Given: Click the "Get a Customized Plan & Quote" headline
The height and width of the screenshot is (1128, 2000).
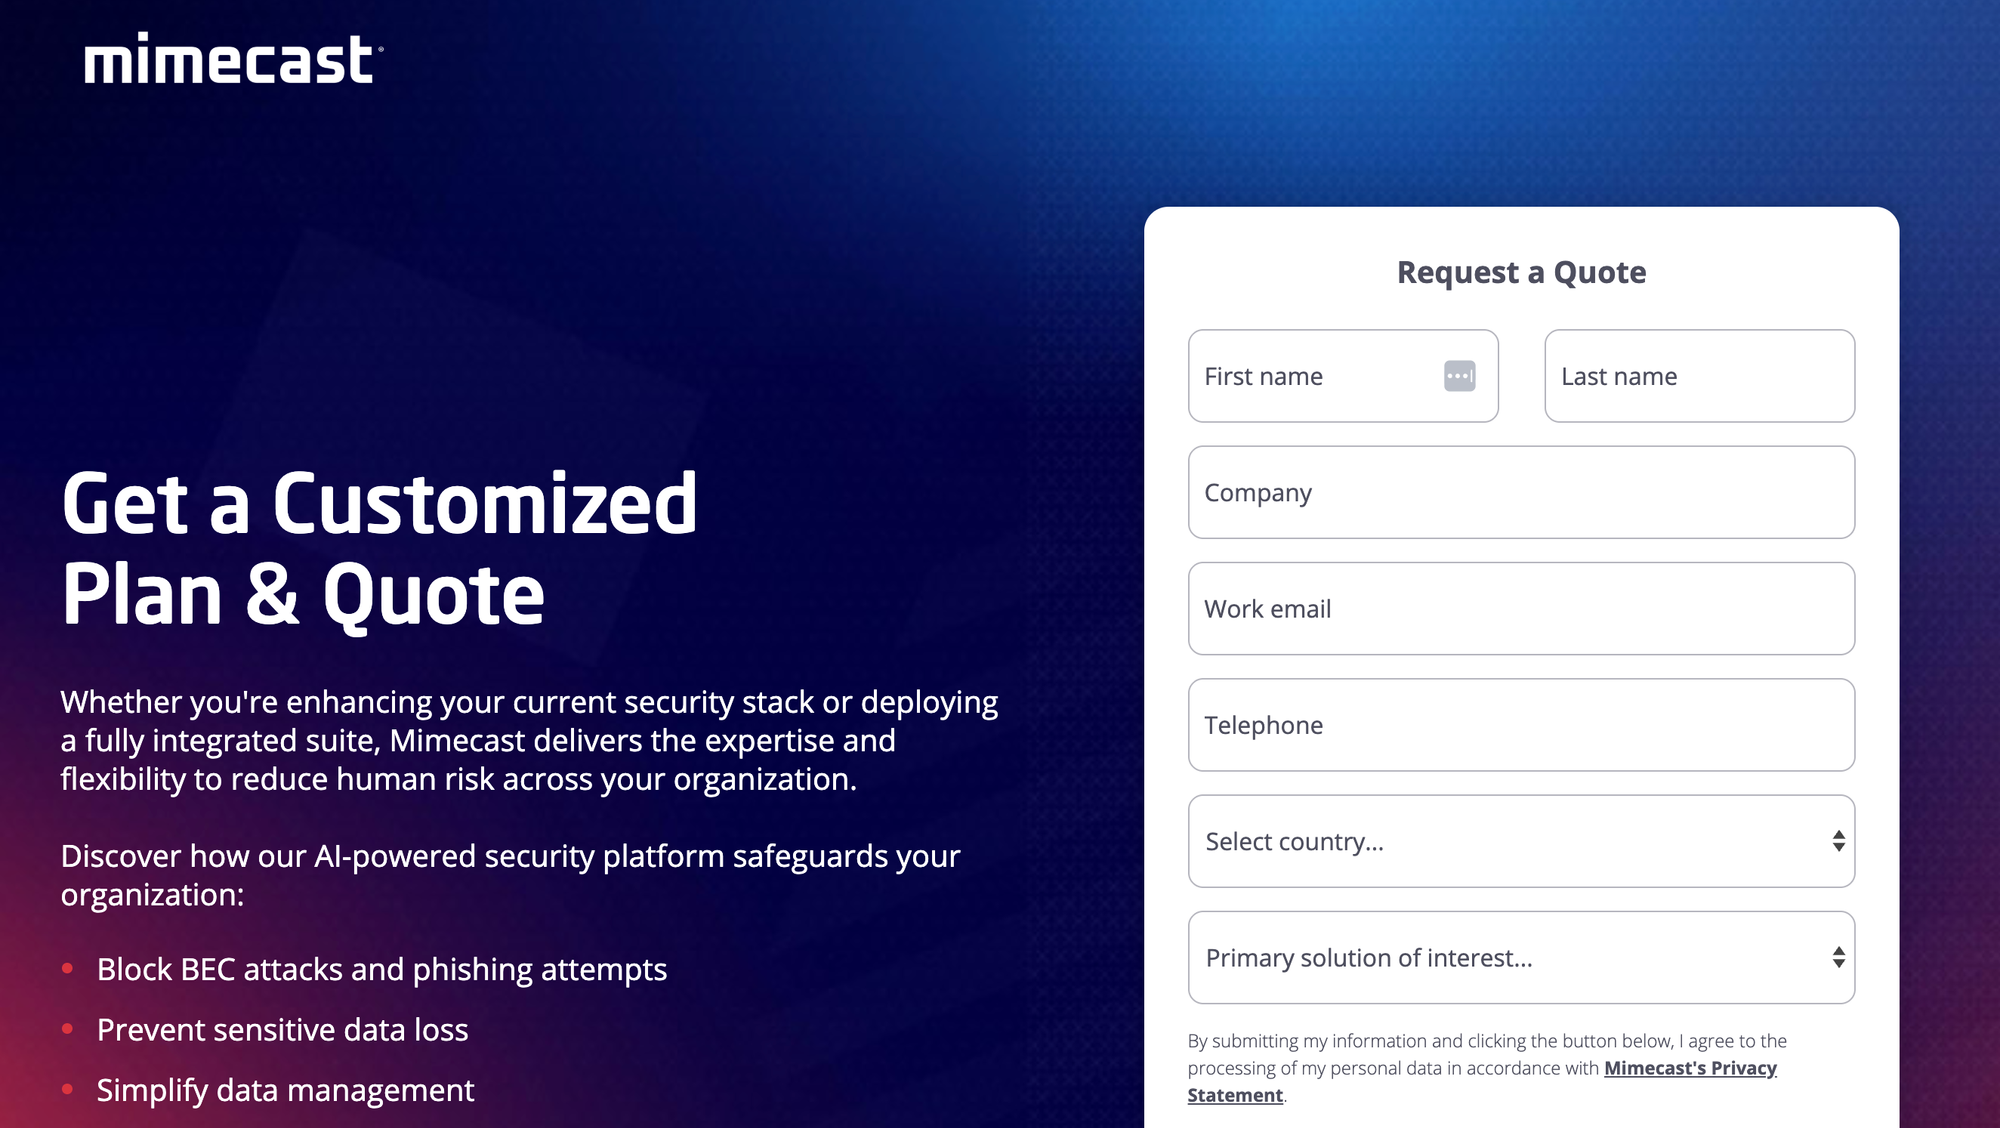Looking at the screenshot, I should (379, 548).
